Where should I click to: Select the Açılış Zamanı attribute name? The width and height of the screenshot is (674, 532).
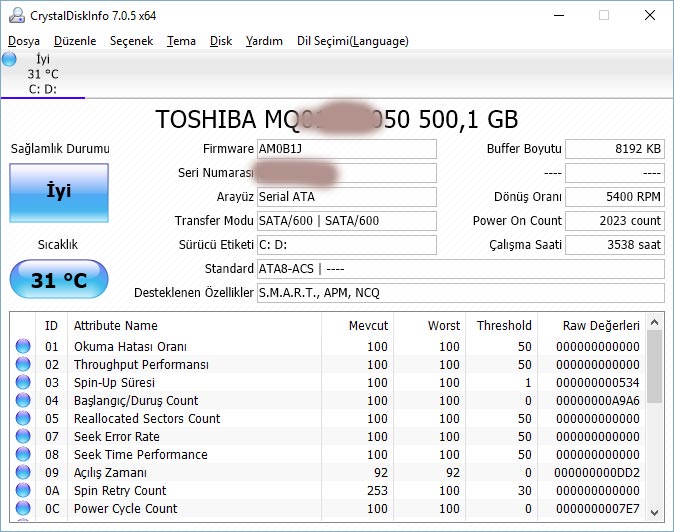tap(110, 473)
